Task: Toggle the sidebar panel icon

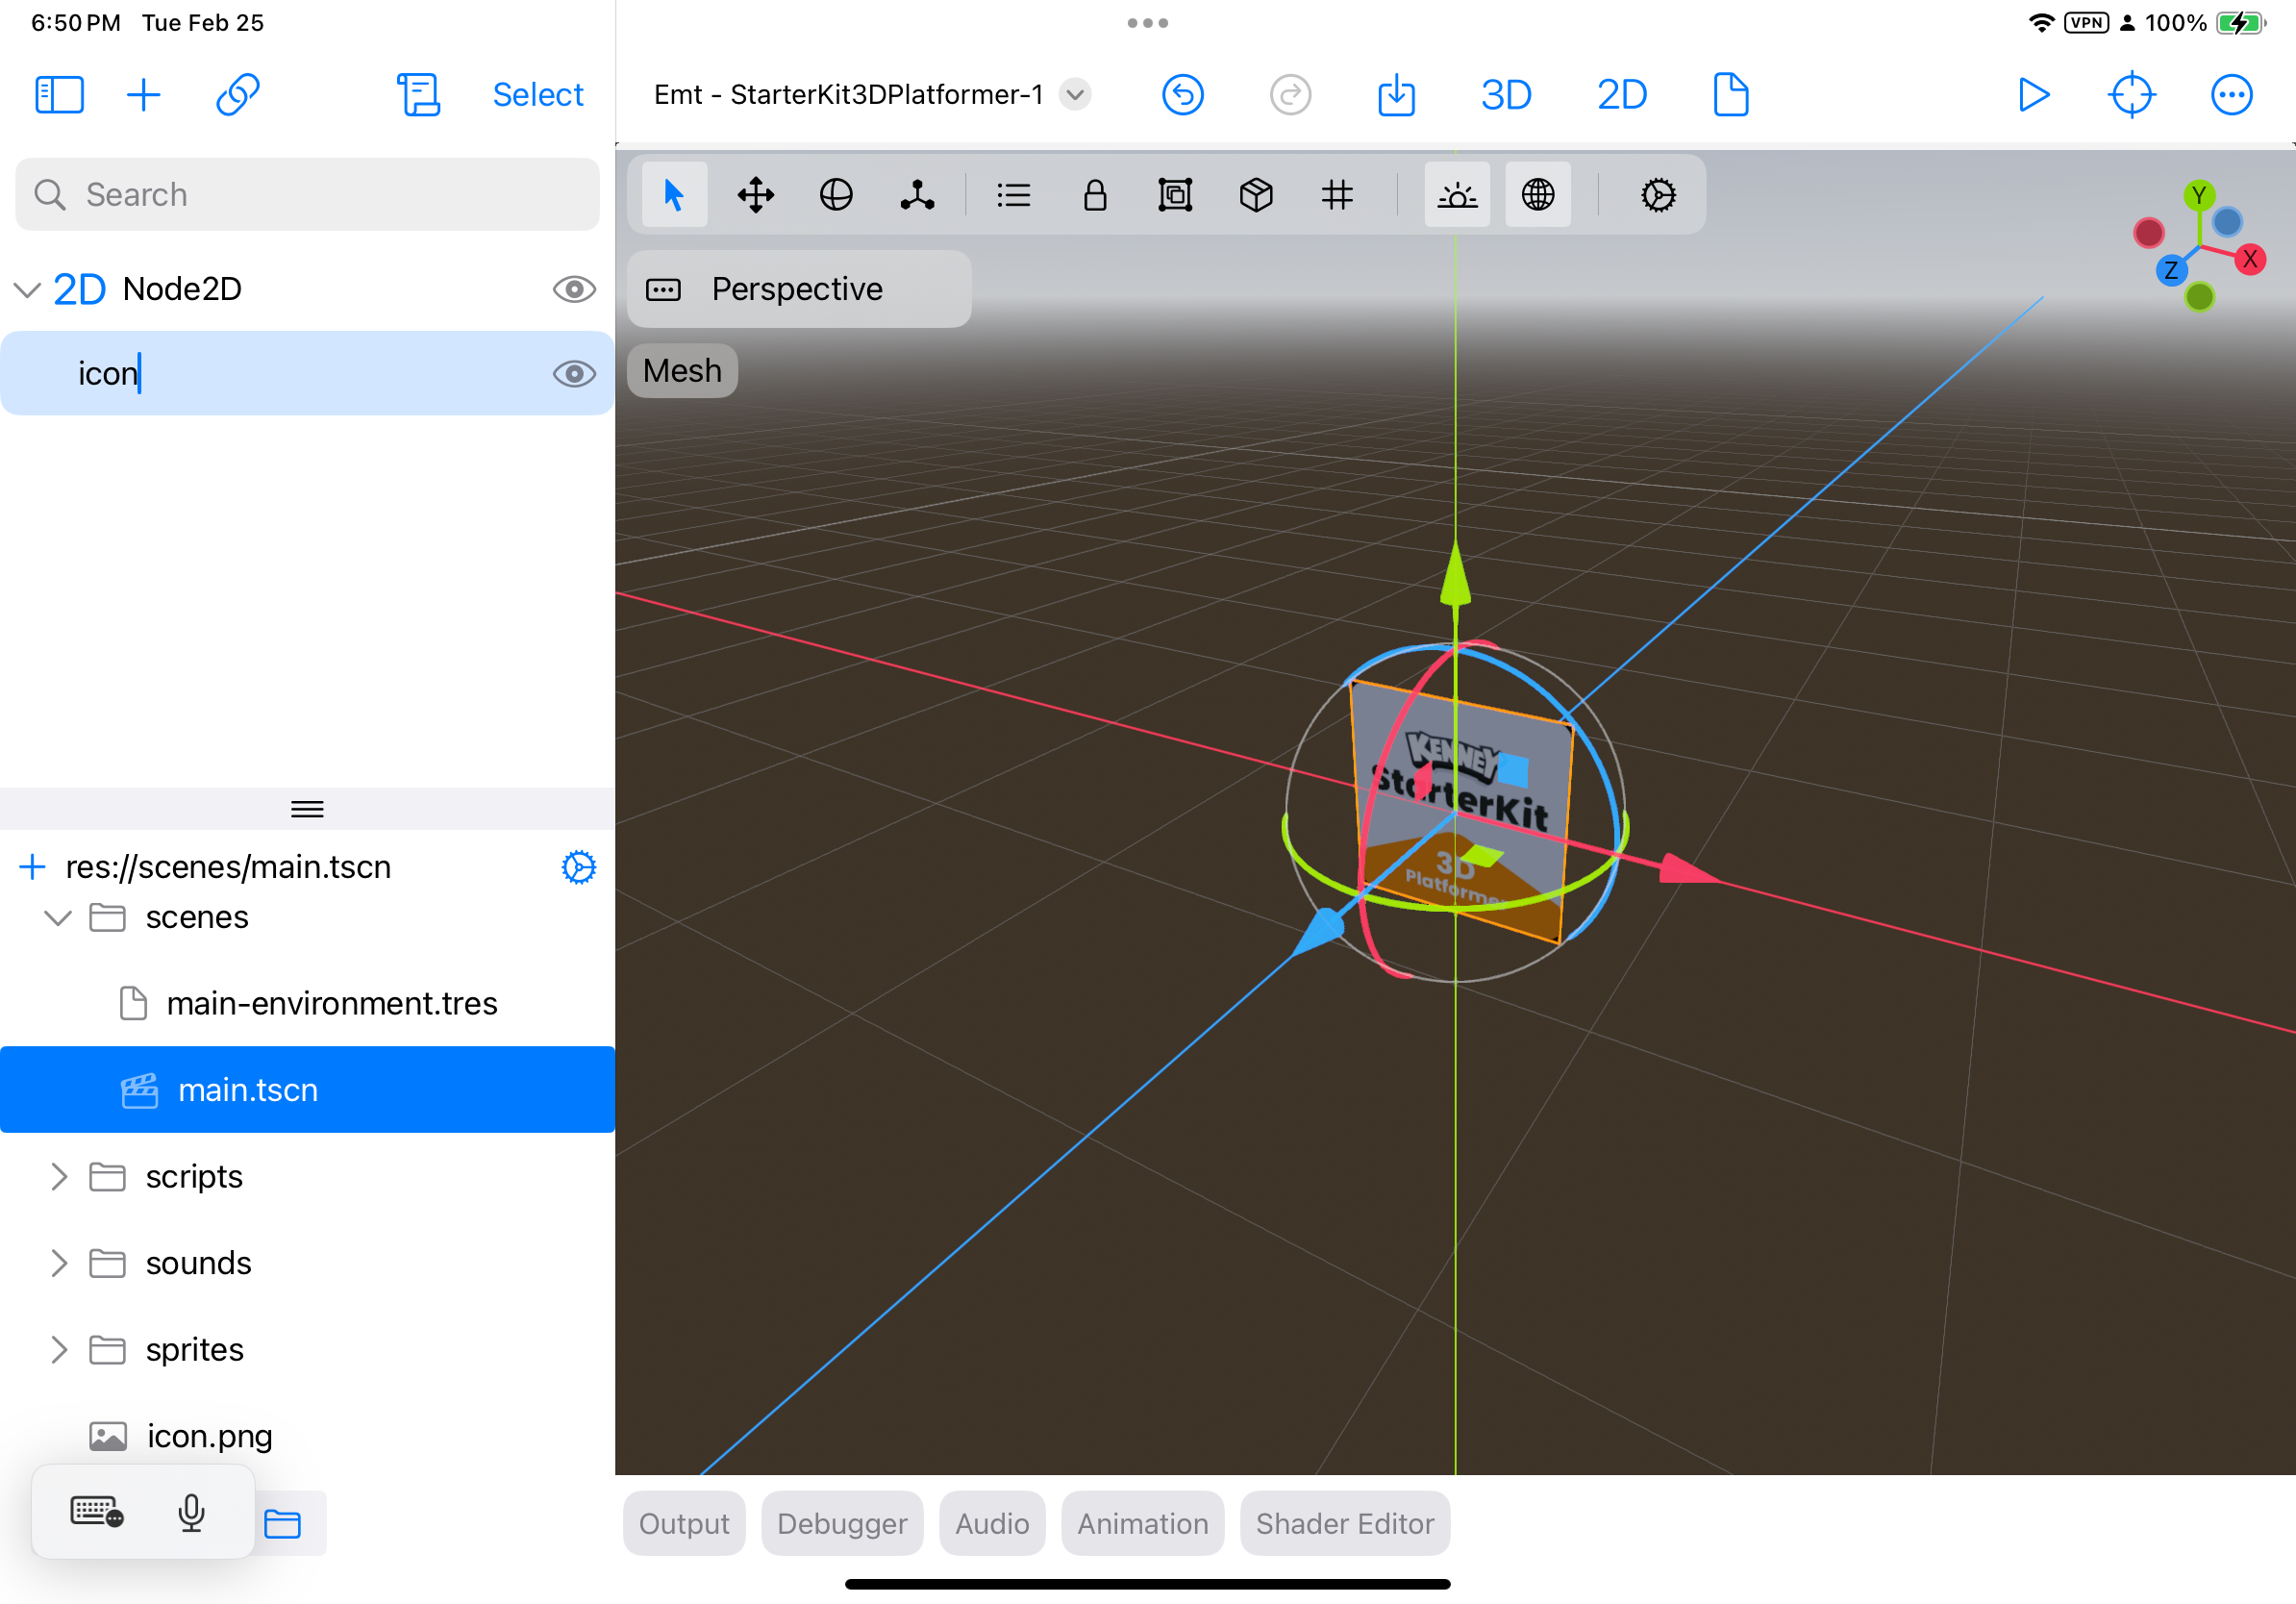Action: [x=59, y=95]
